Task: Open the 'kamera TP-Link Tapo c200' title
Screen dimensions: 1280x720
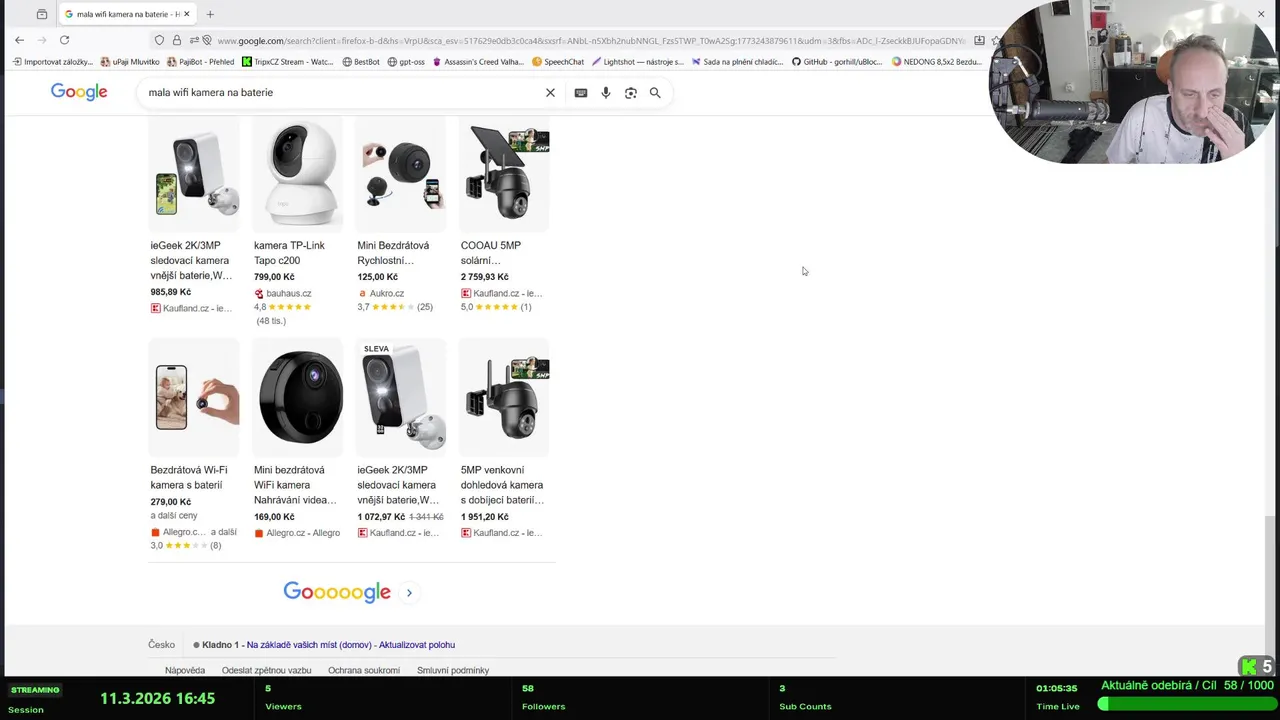Action: pyautogui.click(x=289, y=253)
